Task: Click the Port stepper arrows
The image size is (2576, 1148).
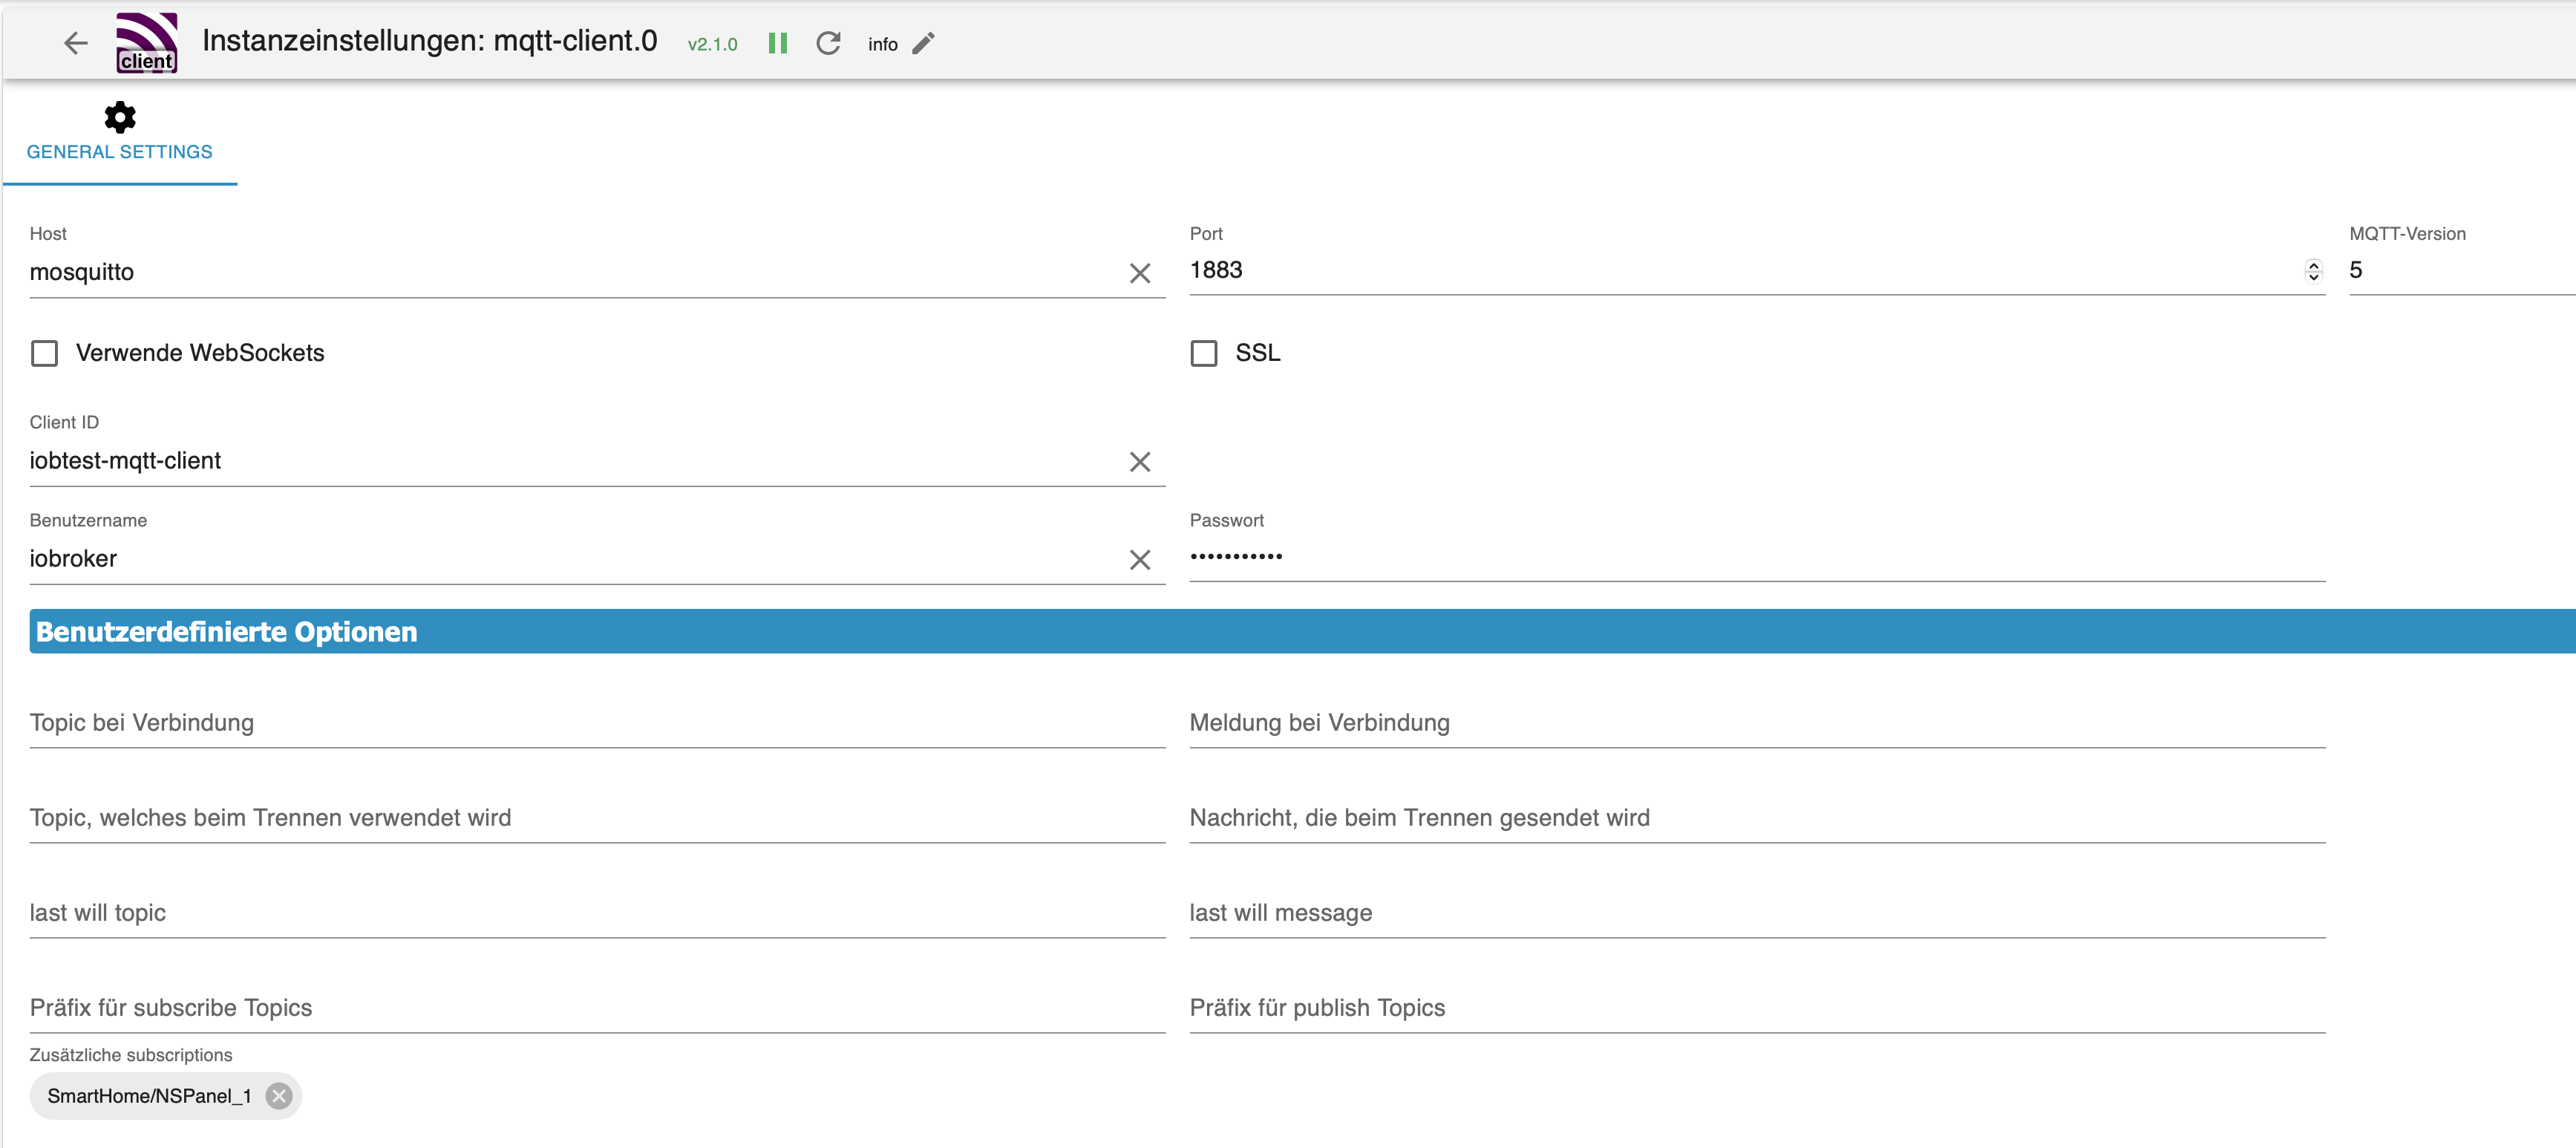Action: pos(2313,270)
